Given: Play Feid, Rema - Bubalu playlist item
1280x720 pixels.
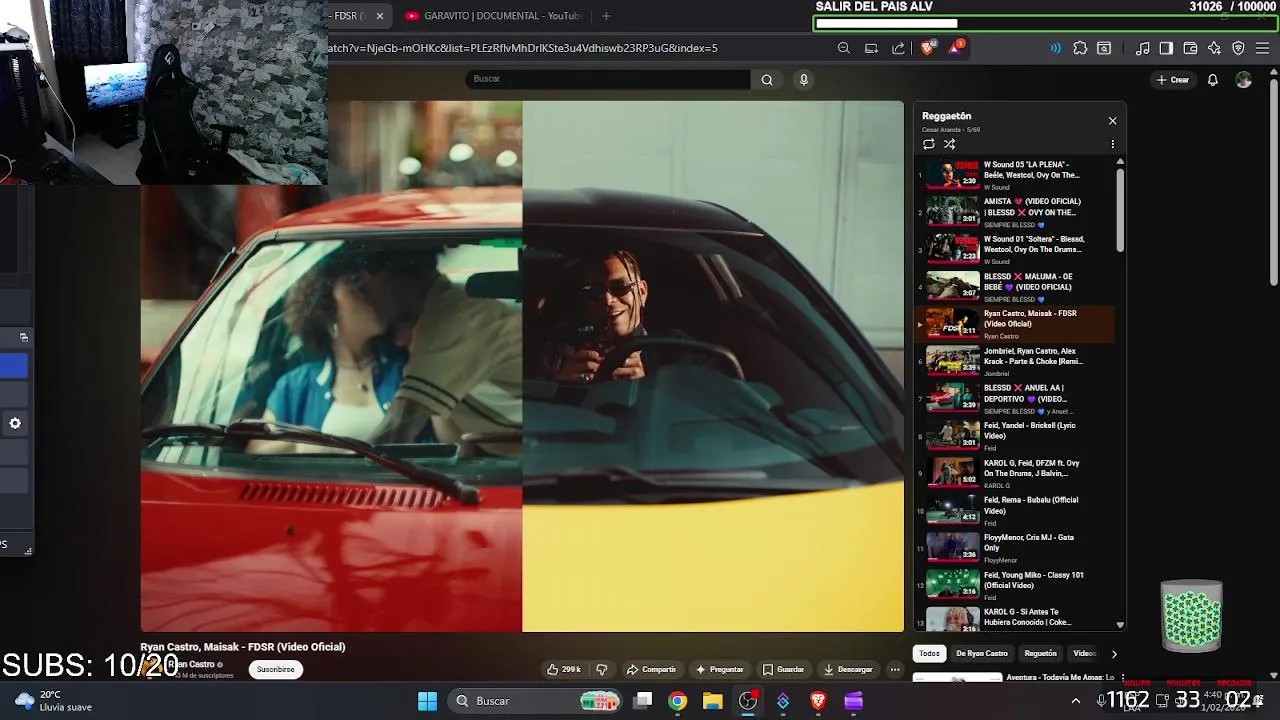Looking at the screenshot, I should (x=1015, y=510).
